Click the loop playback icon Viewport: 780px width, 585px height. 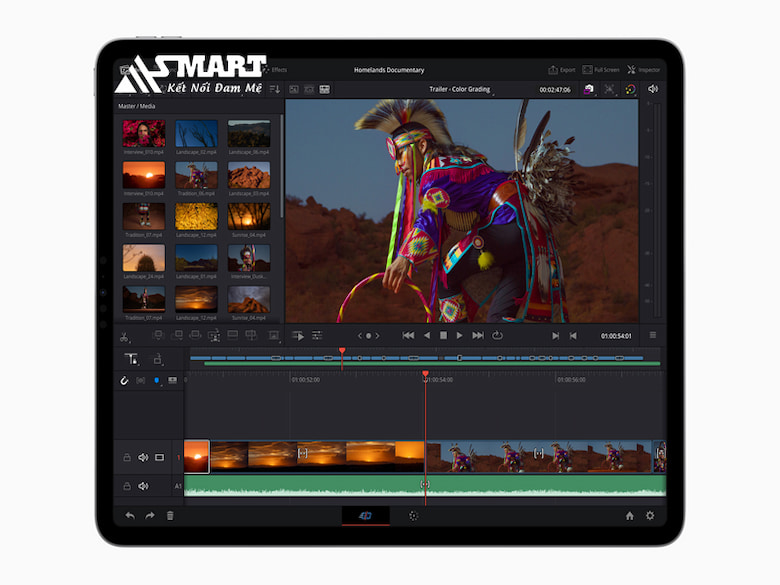pyautogui.click(x=497, y=335)
